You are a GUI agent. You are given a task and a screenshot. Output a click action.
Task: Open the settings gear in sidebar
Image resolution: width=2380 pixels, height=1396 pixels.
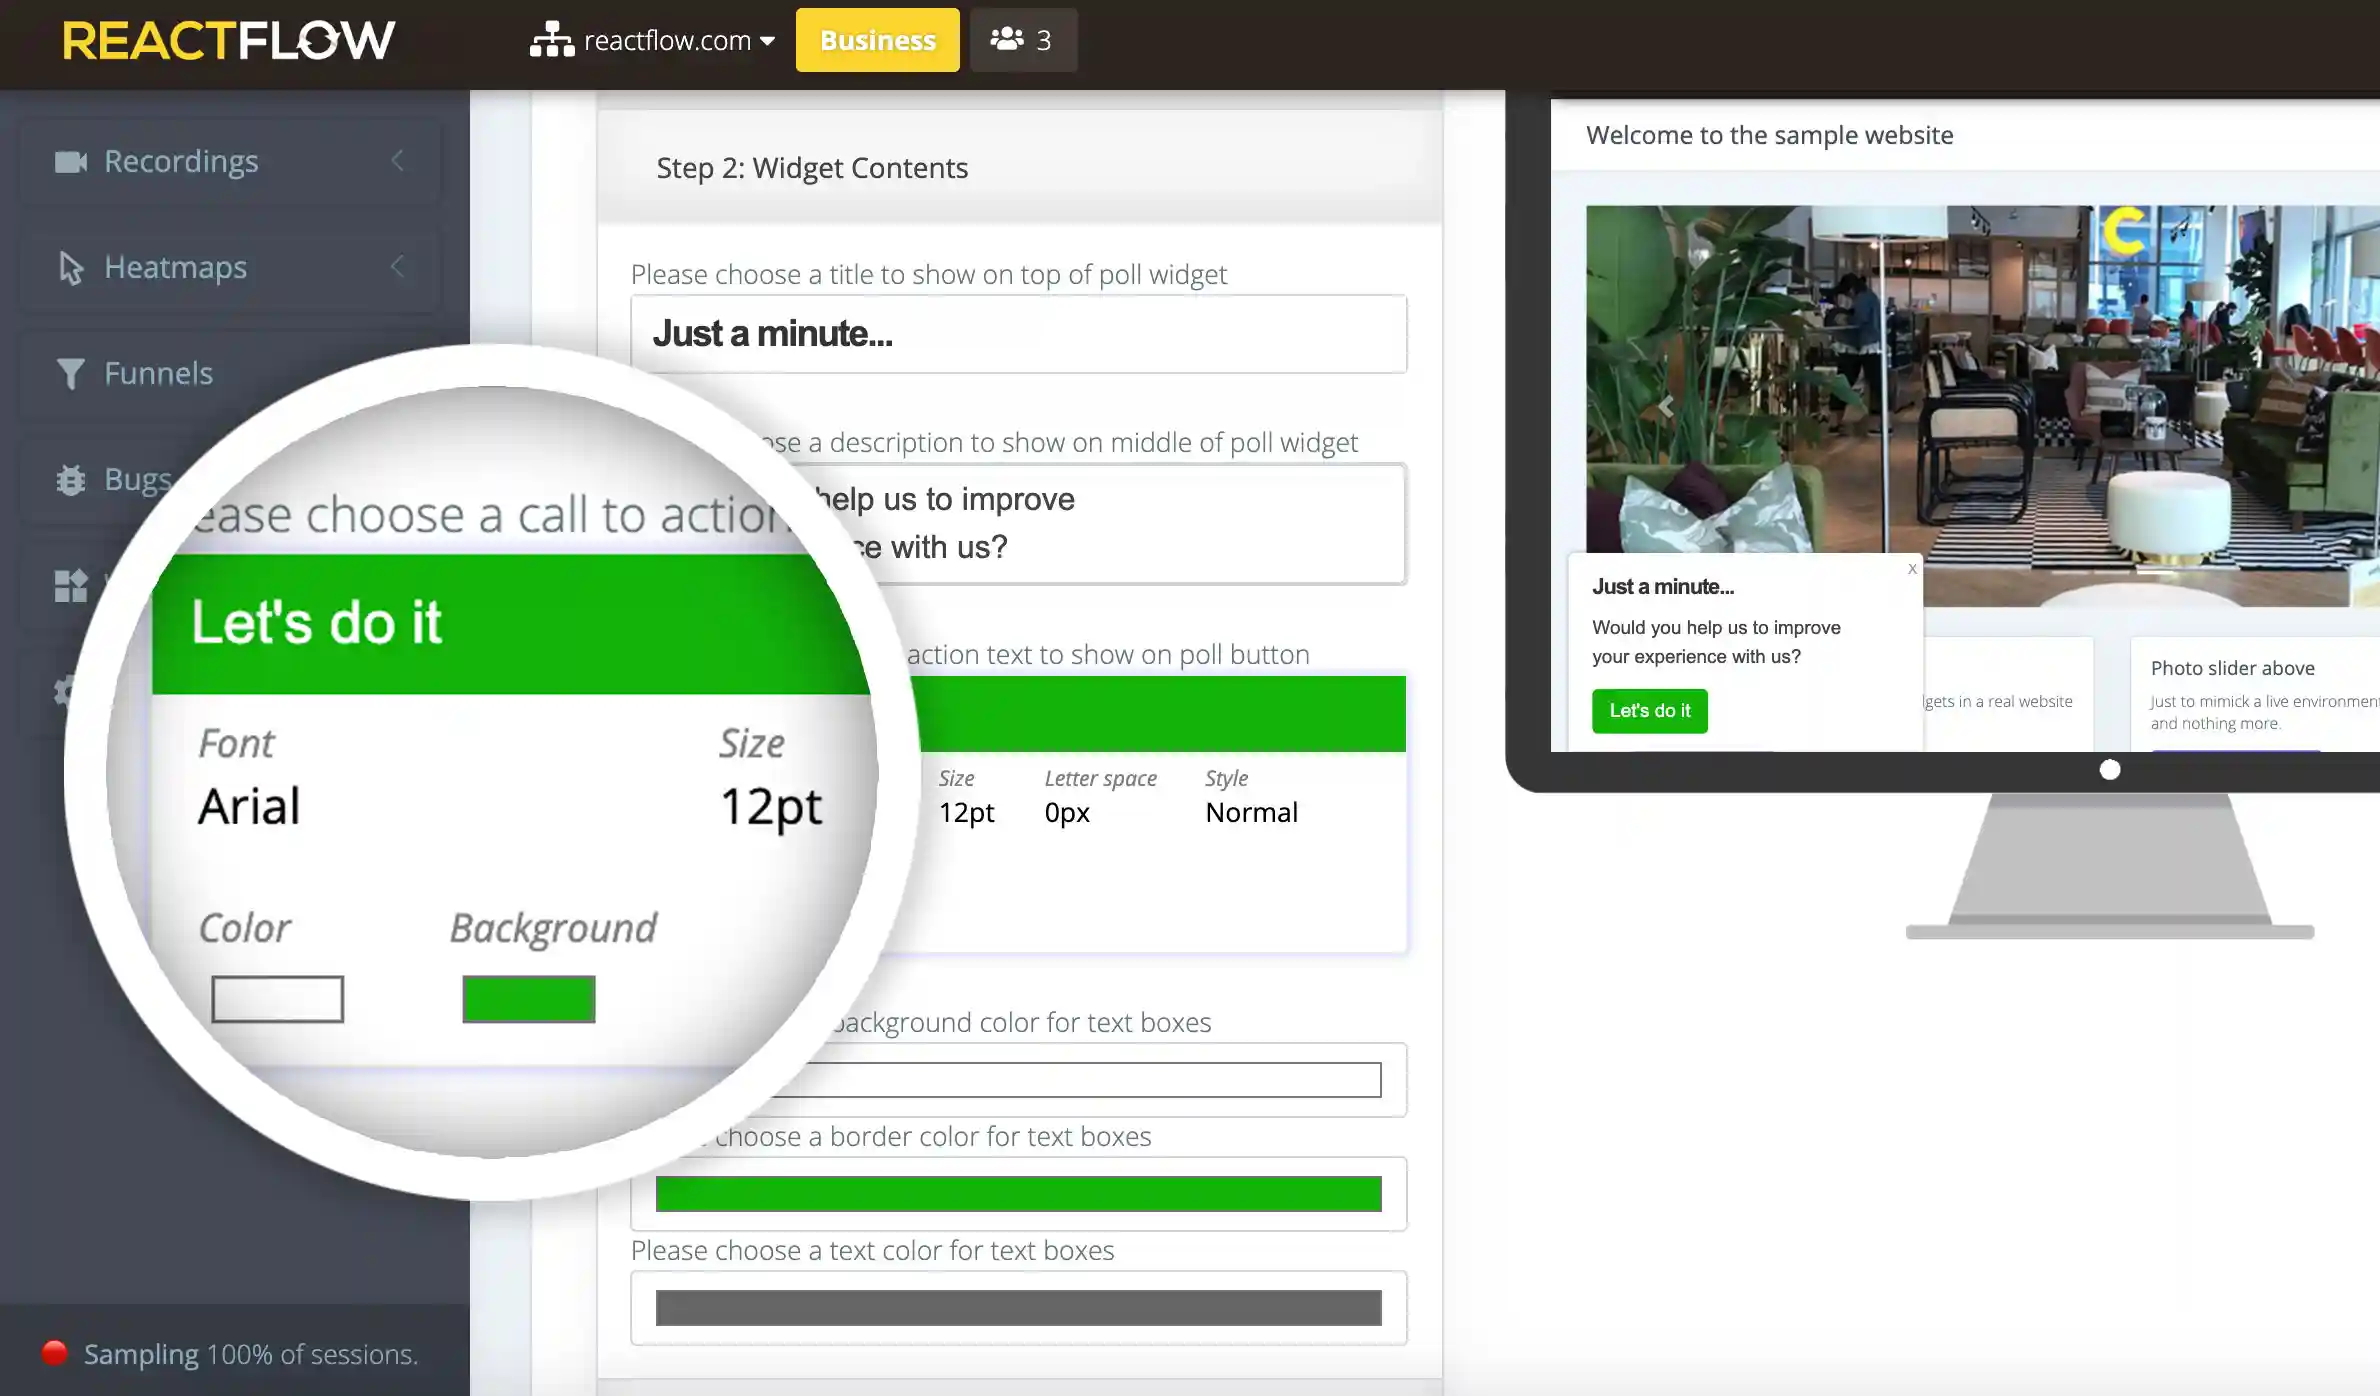[x=66, y=690]
